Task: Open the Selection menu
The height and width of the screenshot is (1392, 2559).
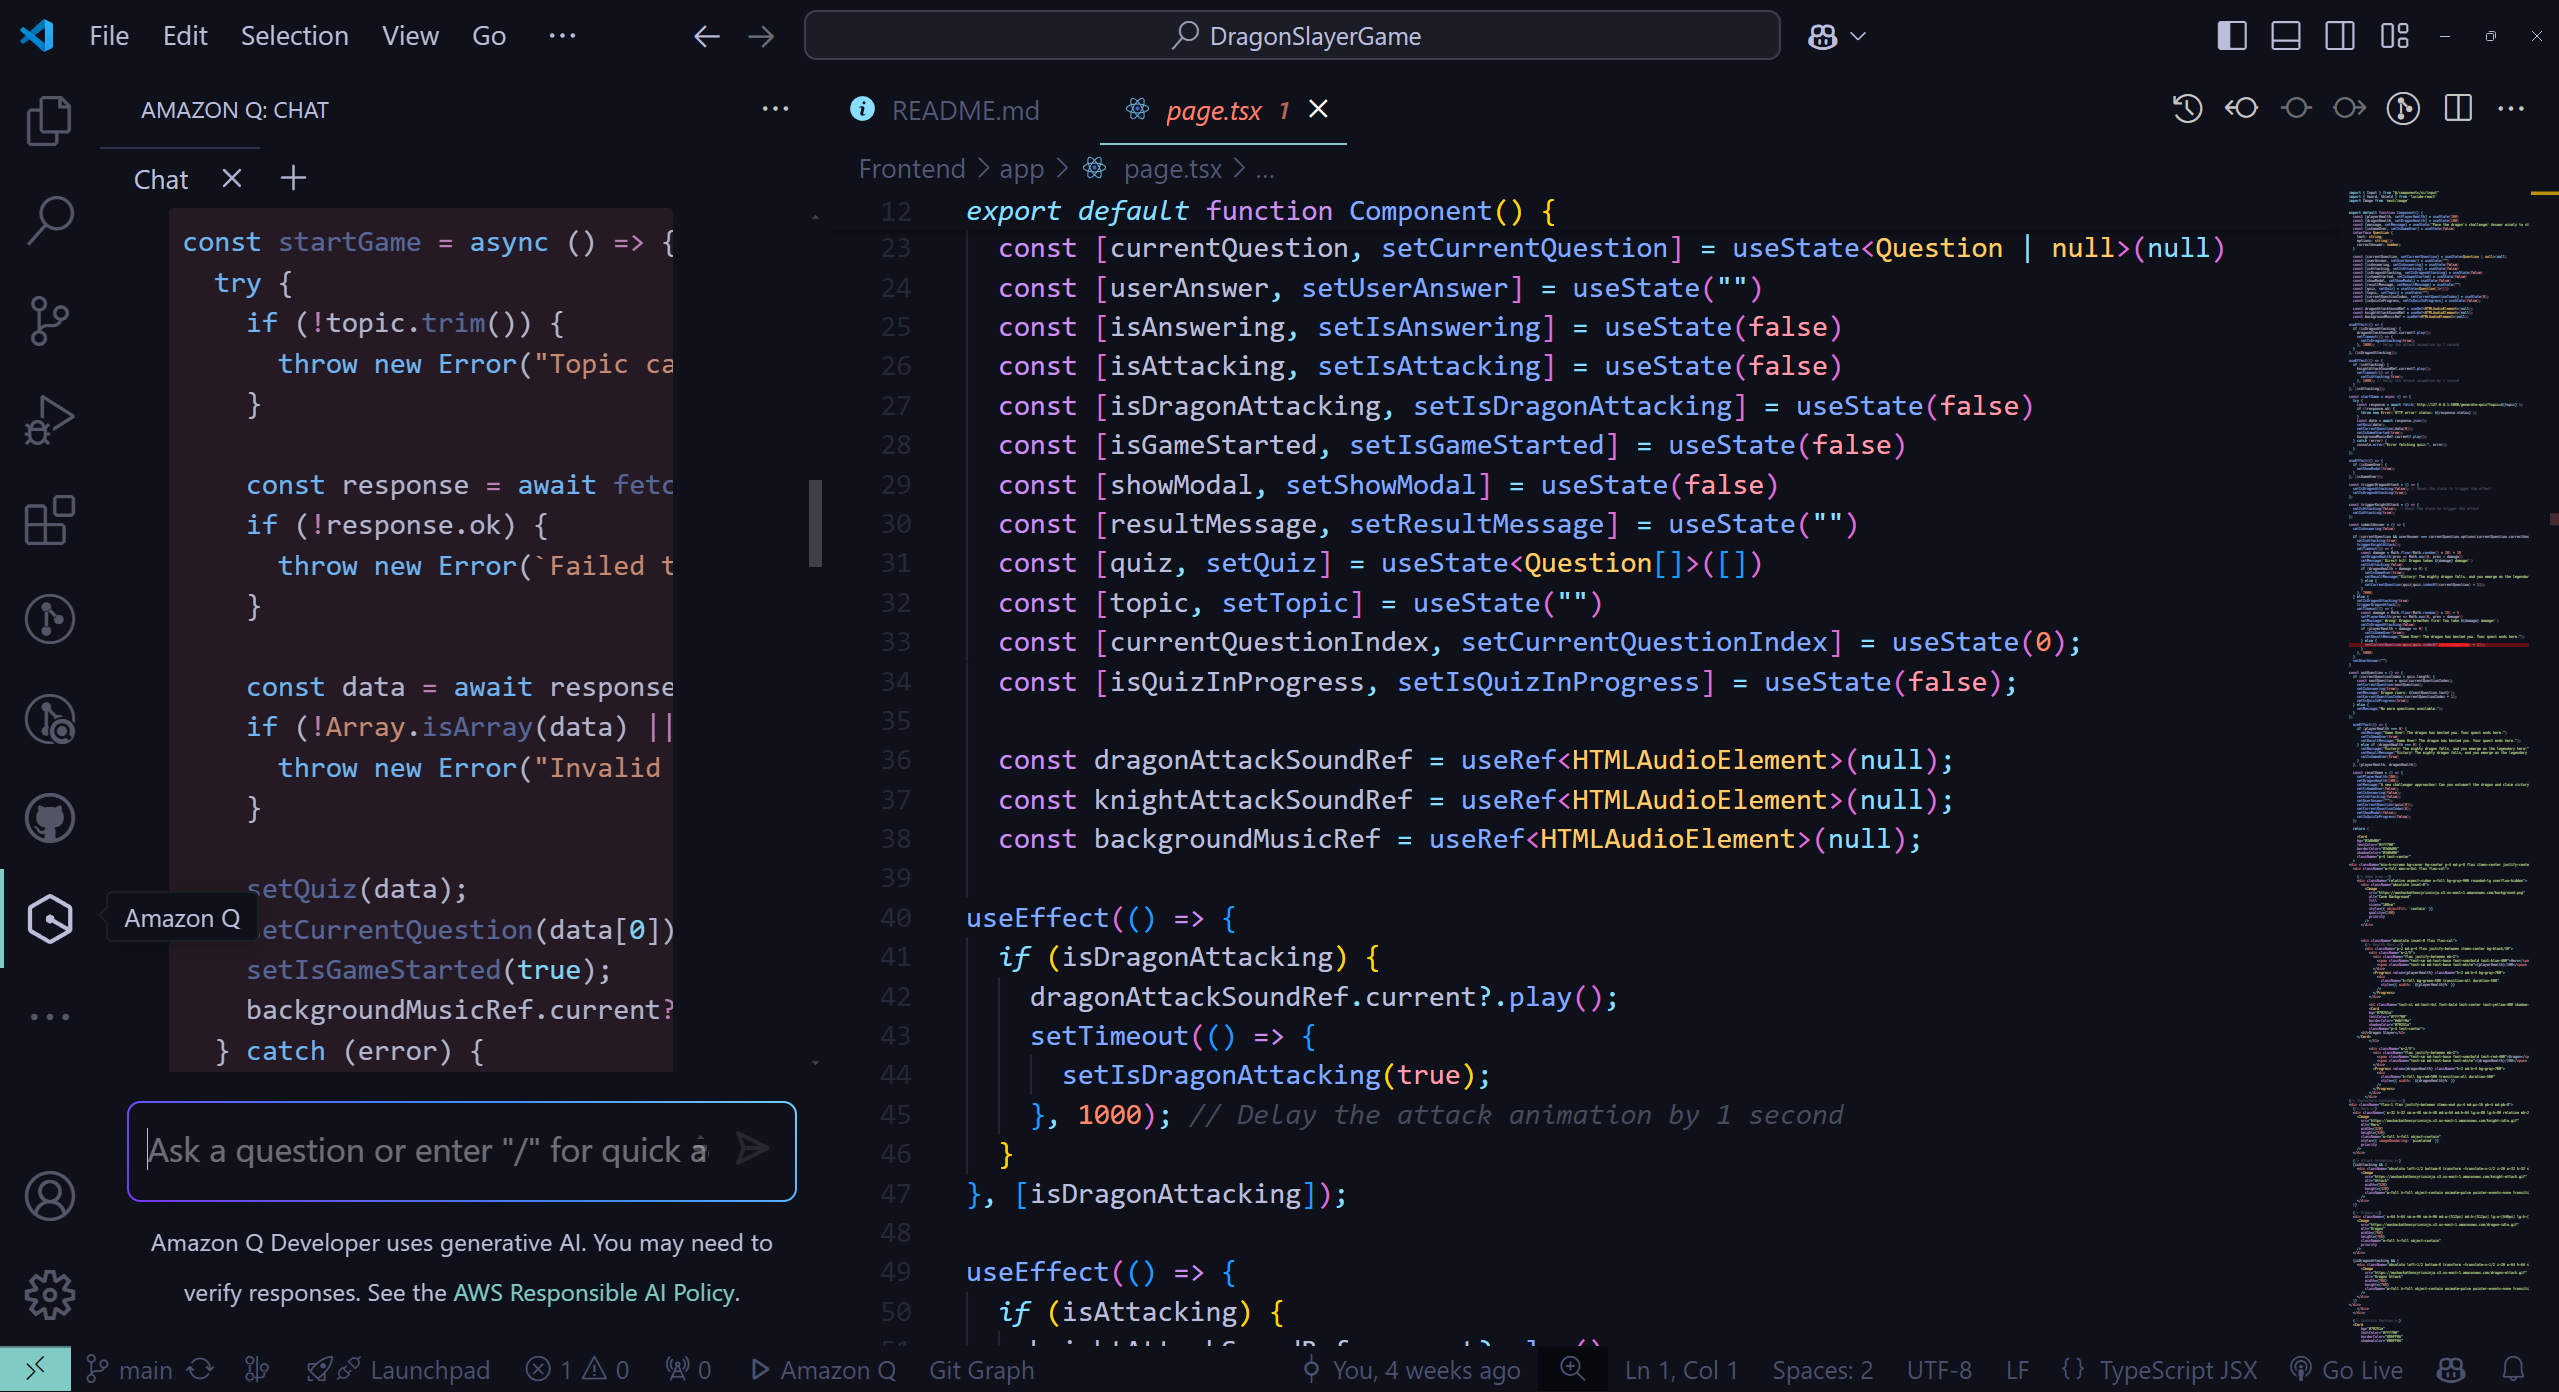Action: click(x=294, y=36)
